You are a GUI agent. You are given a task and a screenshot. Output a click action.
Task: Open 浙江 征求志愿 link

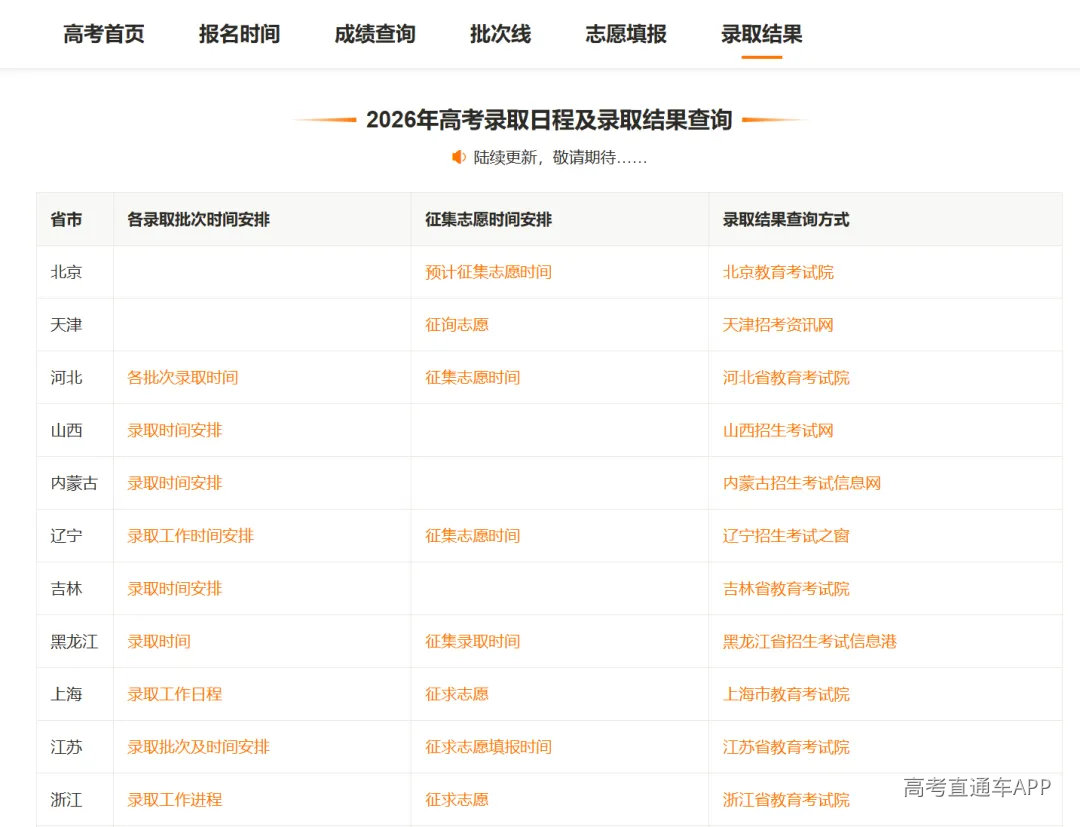[456, 799]
